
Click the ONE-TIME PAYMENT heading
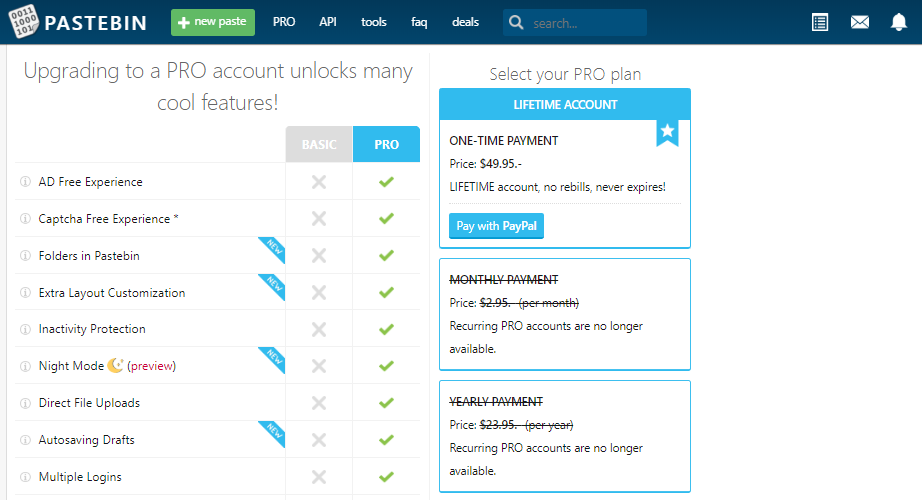click(x=504, y=141)
